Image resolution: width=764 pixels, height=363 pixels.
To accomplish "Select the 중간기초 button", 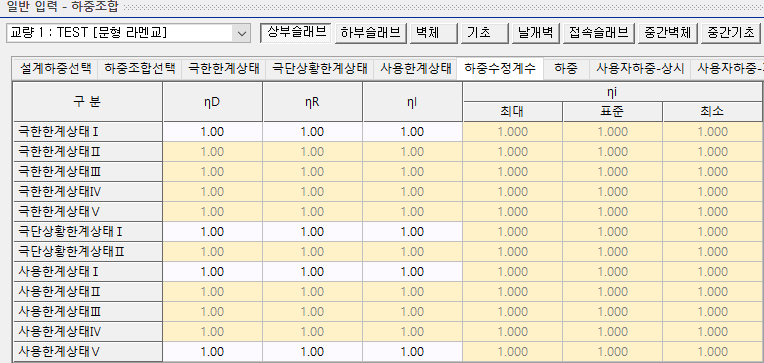I will pos(731,33).
